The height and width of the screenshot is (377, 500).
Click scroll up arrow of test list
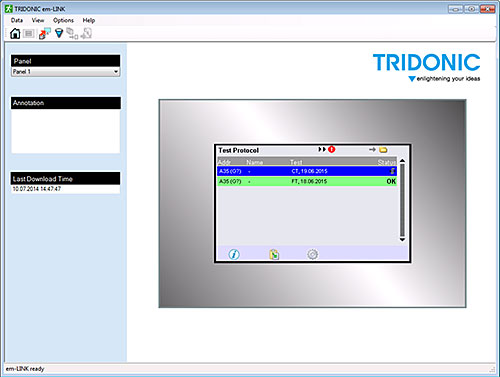(402, 161)
